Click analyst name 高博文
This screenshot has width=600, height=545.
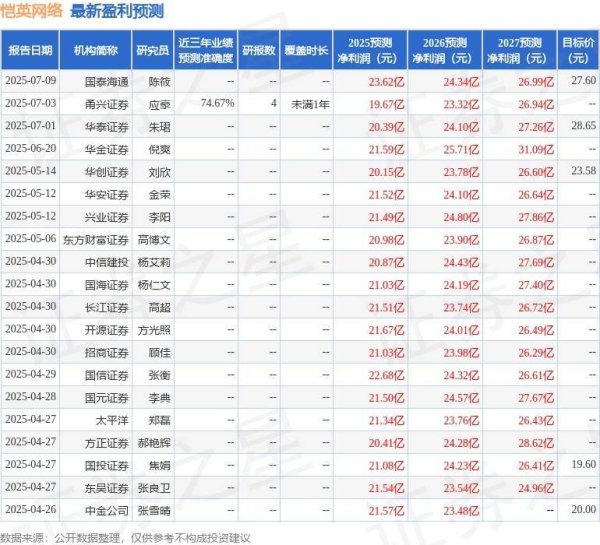point(154,240)
